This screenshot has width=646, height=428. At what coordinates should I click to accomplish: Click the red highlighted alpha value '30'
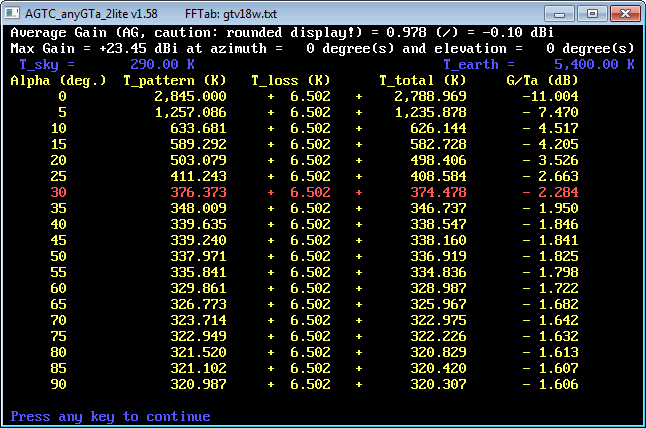pos(59,192)
